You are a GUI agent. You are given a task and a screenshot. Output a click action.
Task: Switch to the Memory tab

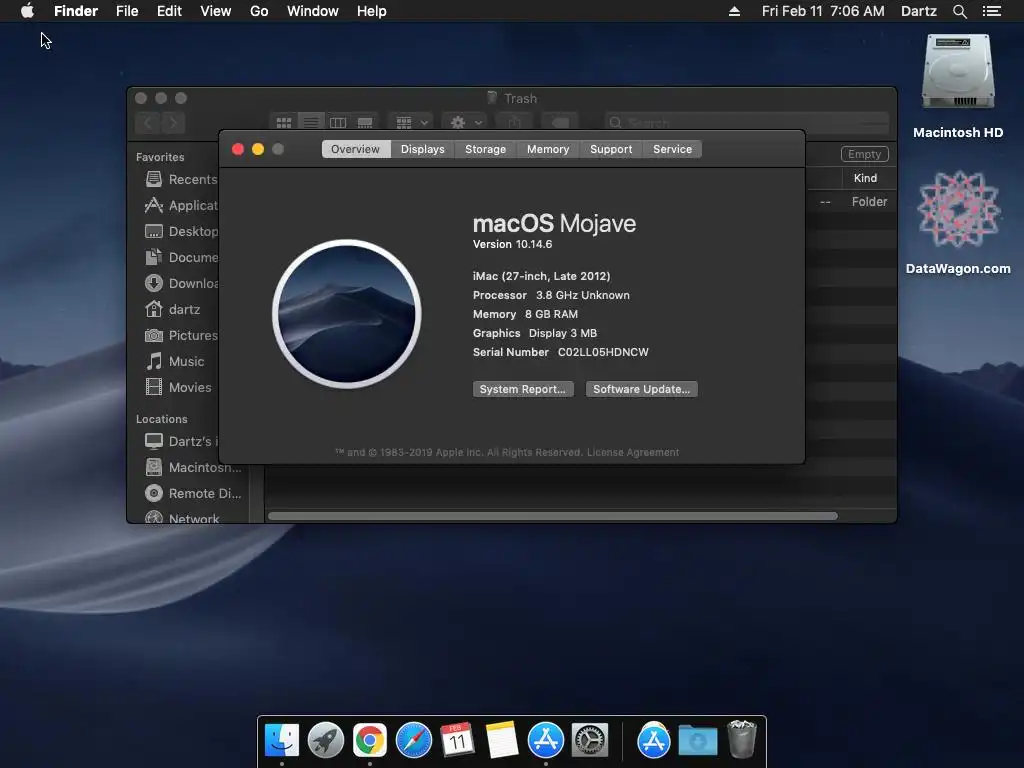point(548,149)
